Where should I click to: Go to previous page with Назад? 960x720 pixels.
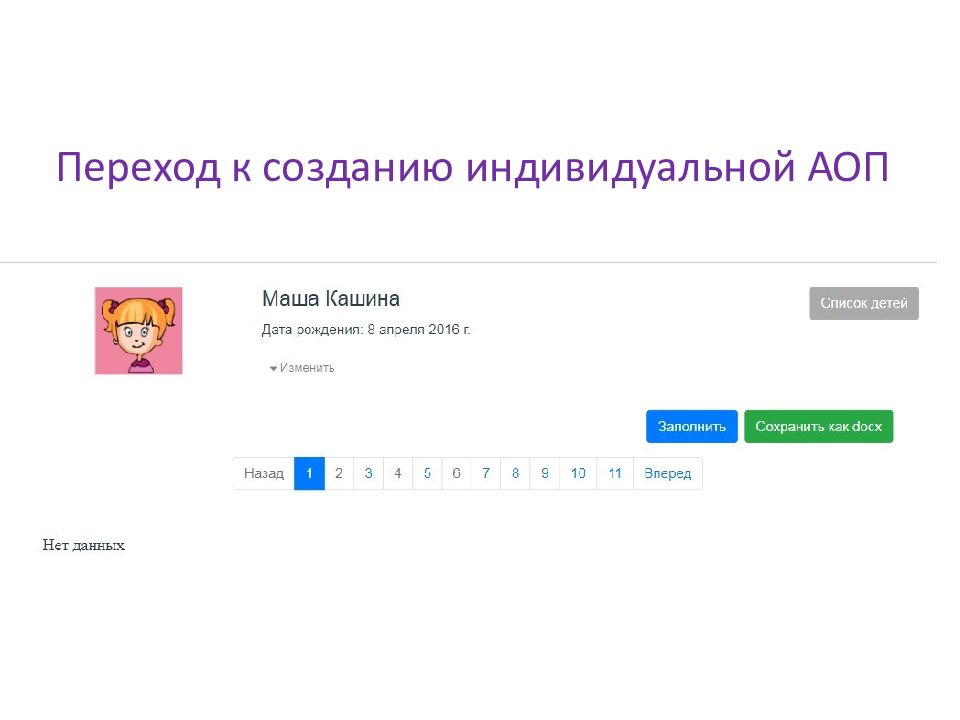[x=263, y=473]
